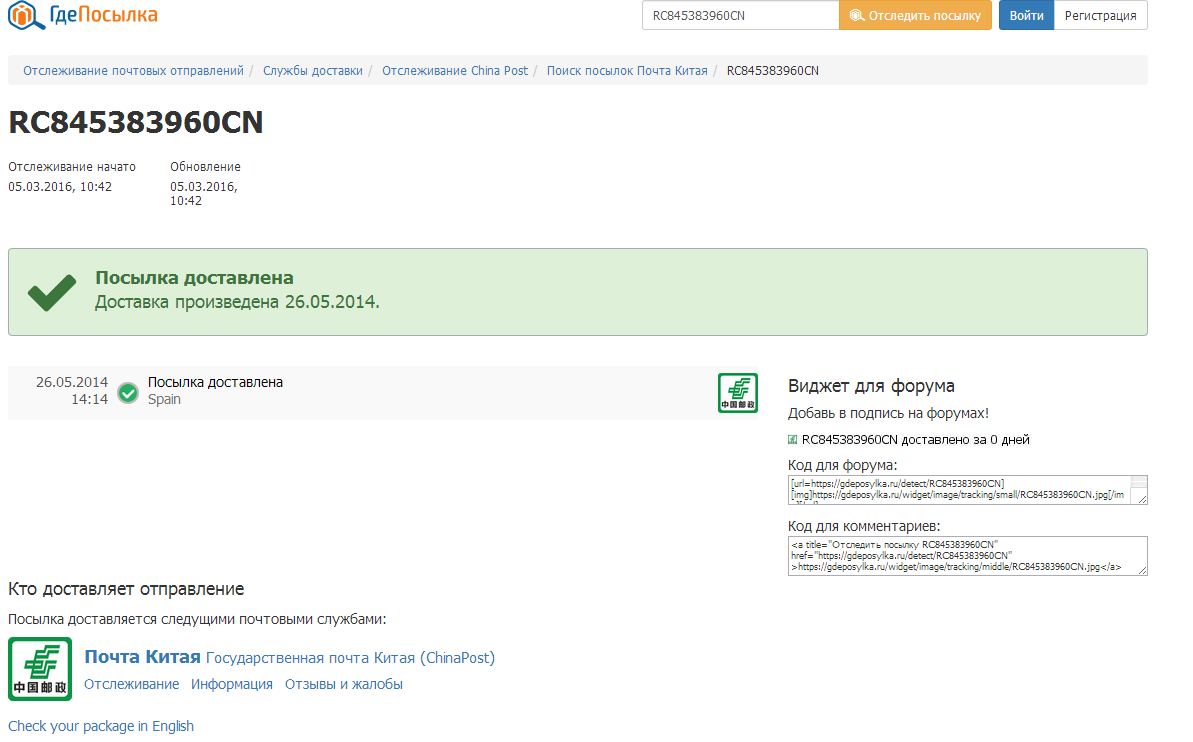Open the ГдеПосылка logo home link
This screenshot has height=742, width=1193.
coord(83,15)
